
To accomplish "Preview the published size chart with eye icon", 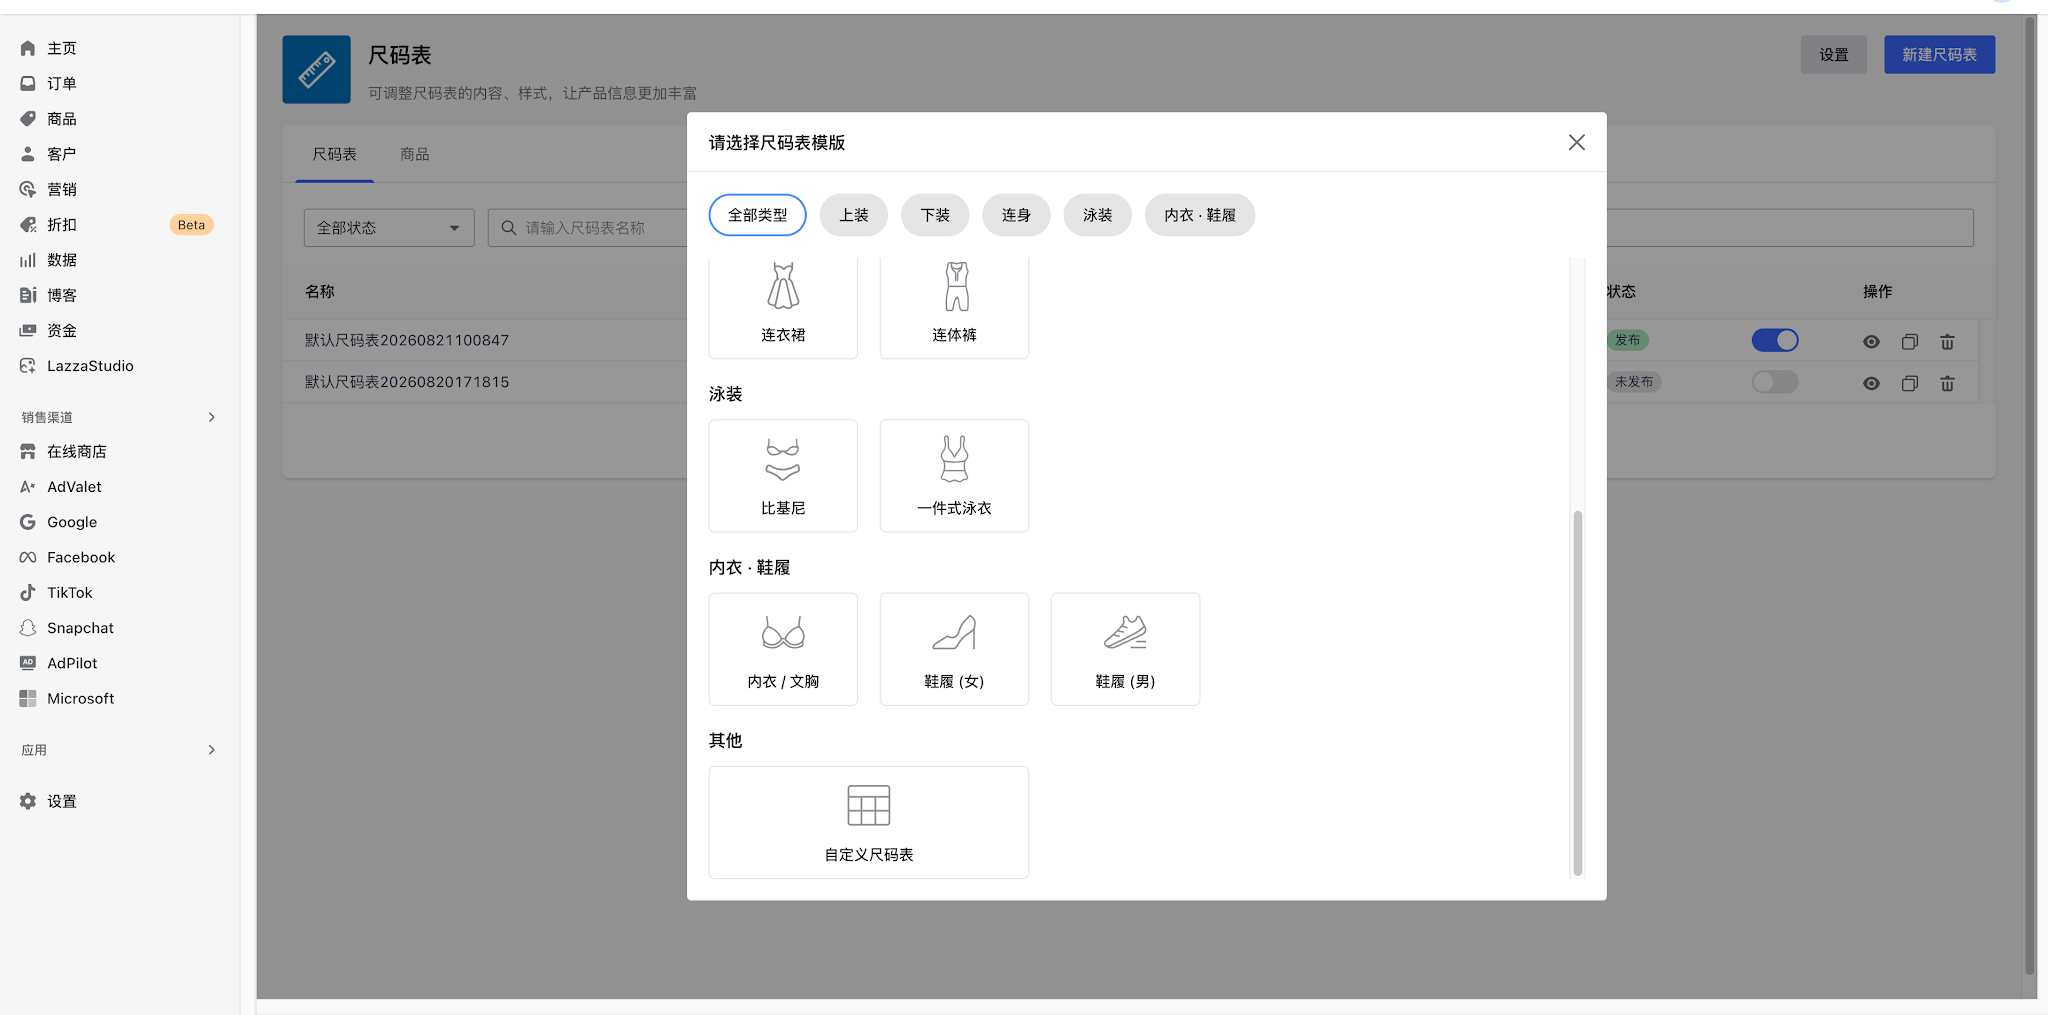I will 1871,342.
